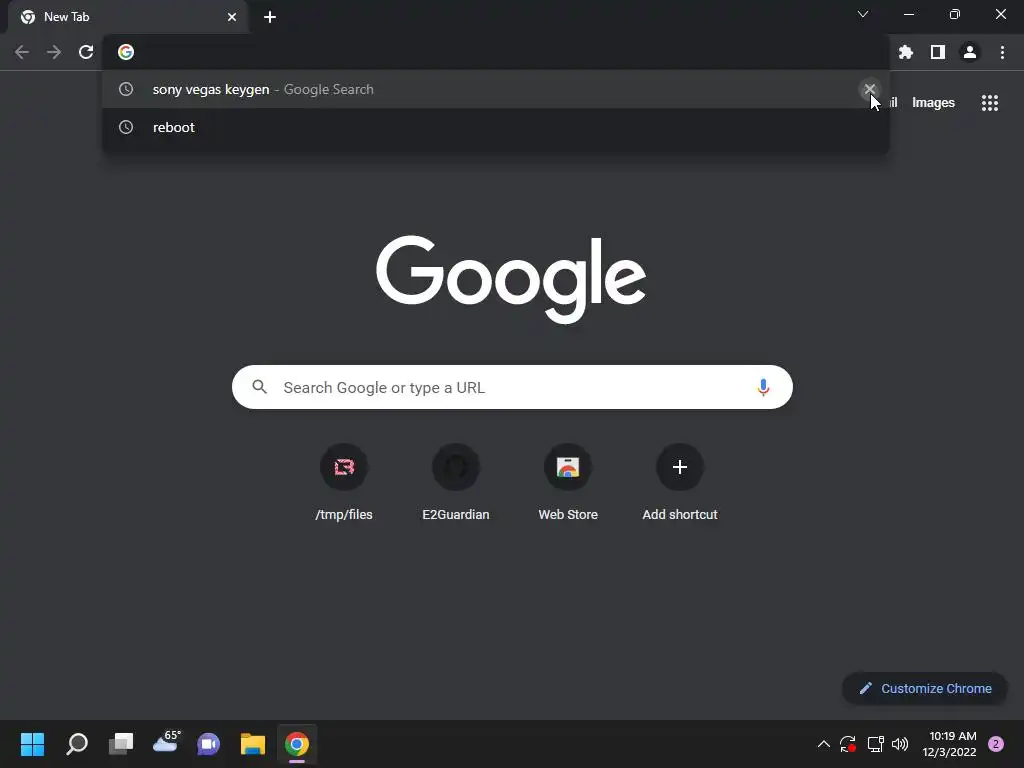This screenshot has height=768, width=1024.
Task: Start voice search with microphone icon
Action: pyautogui.click(x=763, y=387)
